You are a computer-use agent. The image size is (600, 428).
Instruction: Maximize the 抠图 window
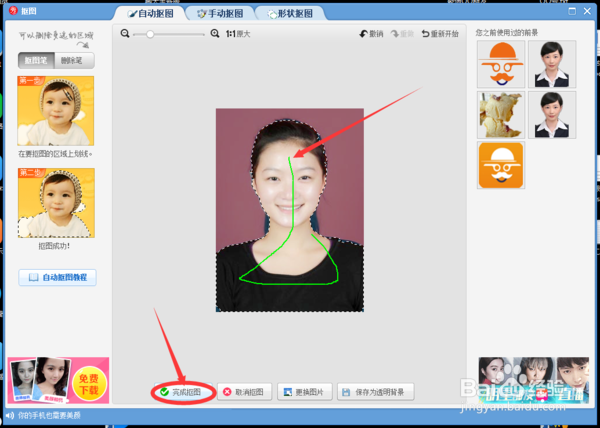point(572,11)
